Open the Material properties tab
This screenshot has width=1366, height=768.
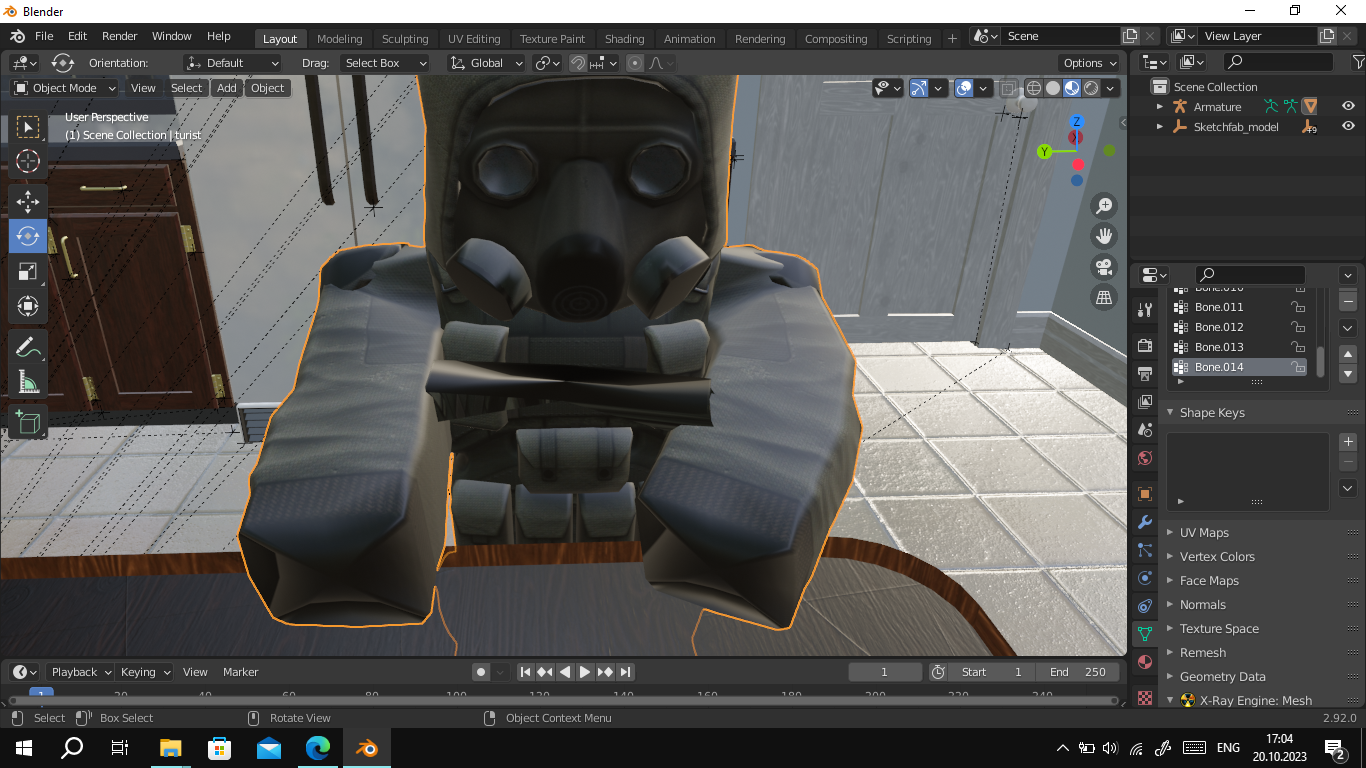(x=1145, y=662)
